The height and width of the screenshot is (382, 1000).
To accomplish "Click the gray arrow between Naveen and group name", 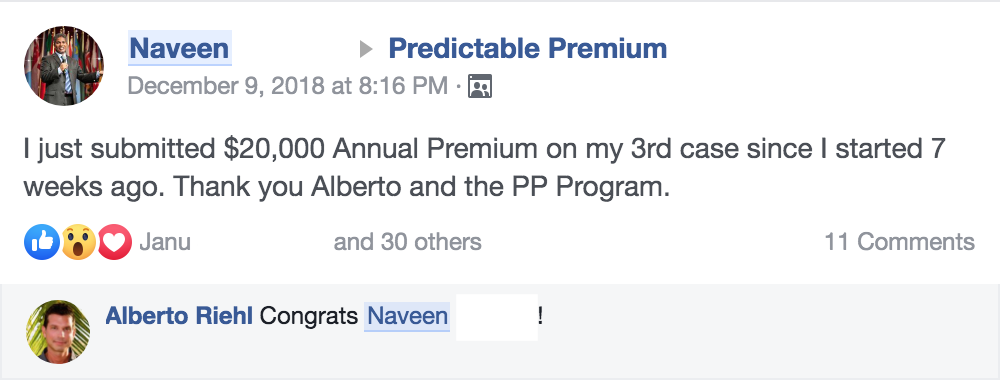I will coord(365,49).
